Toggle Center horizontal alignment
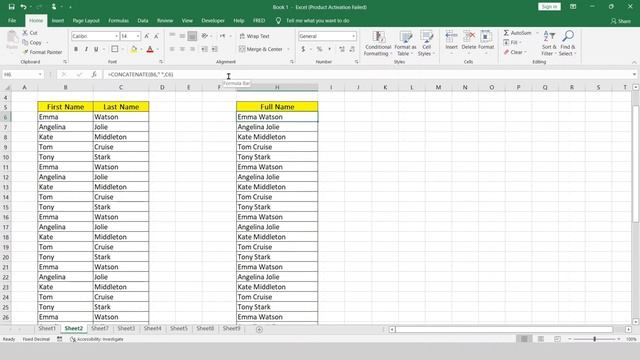 (182, 49)
